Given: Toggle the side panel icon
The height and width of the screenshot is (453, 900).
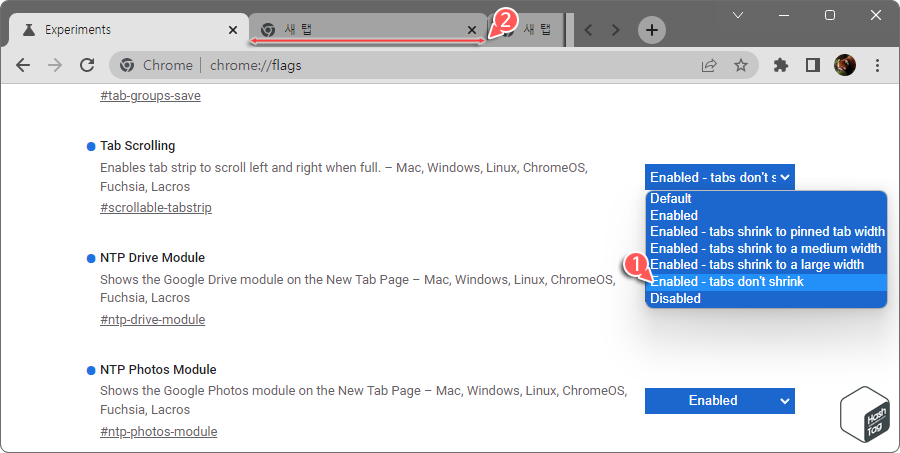Looking at the screenshot, I should click(813, 65).
